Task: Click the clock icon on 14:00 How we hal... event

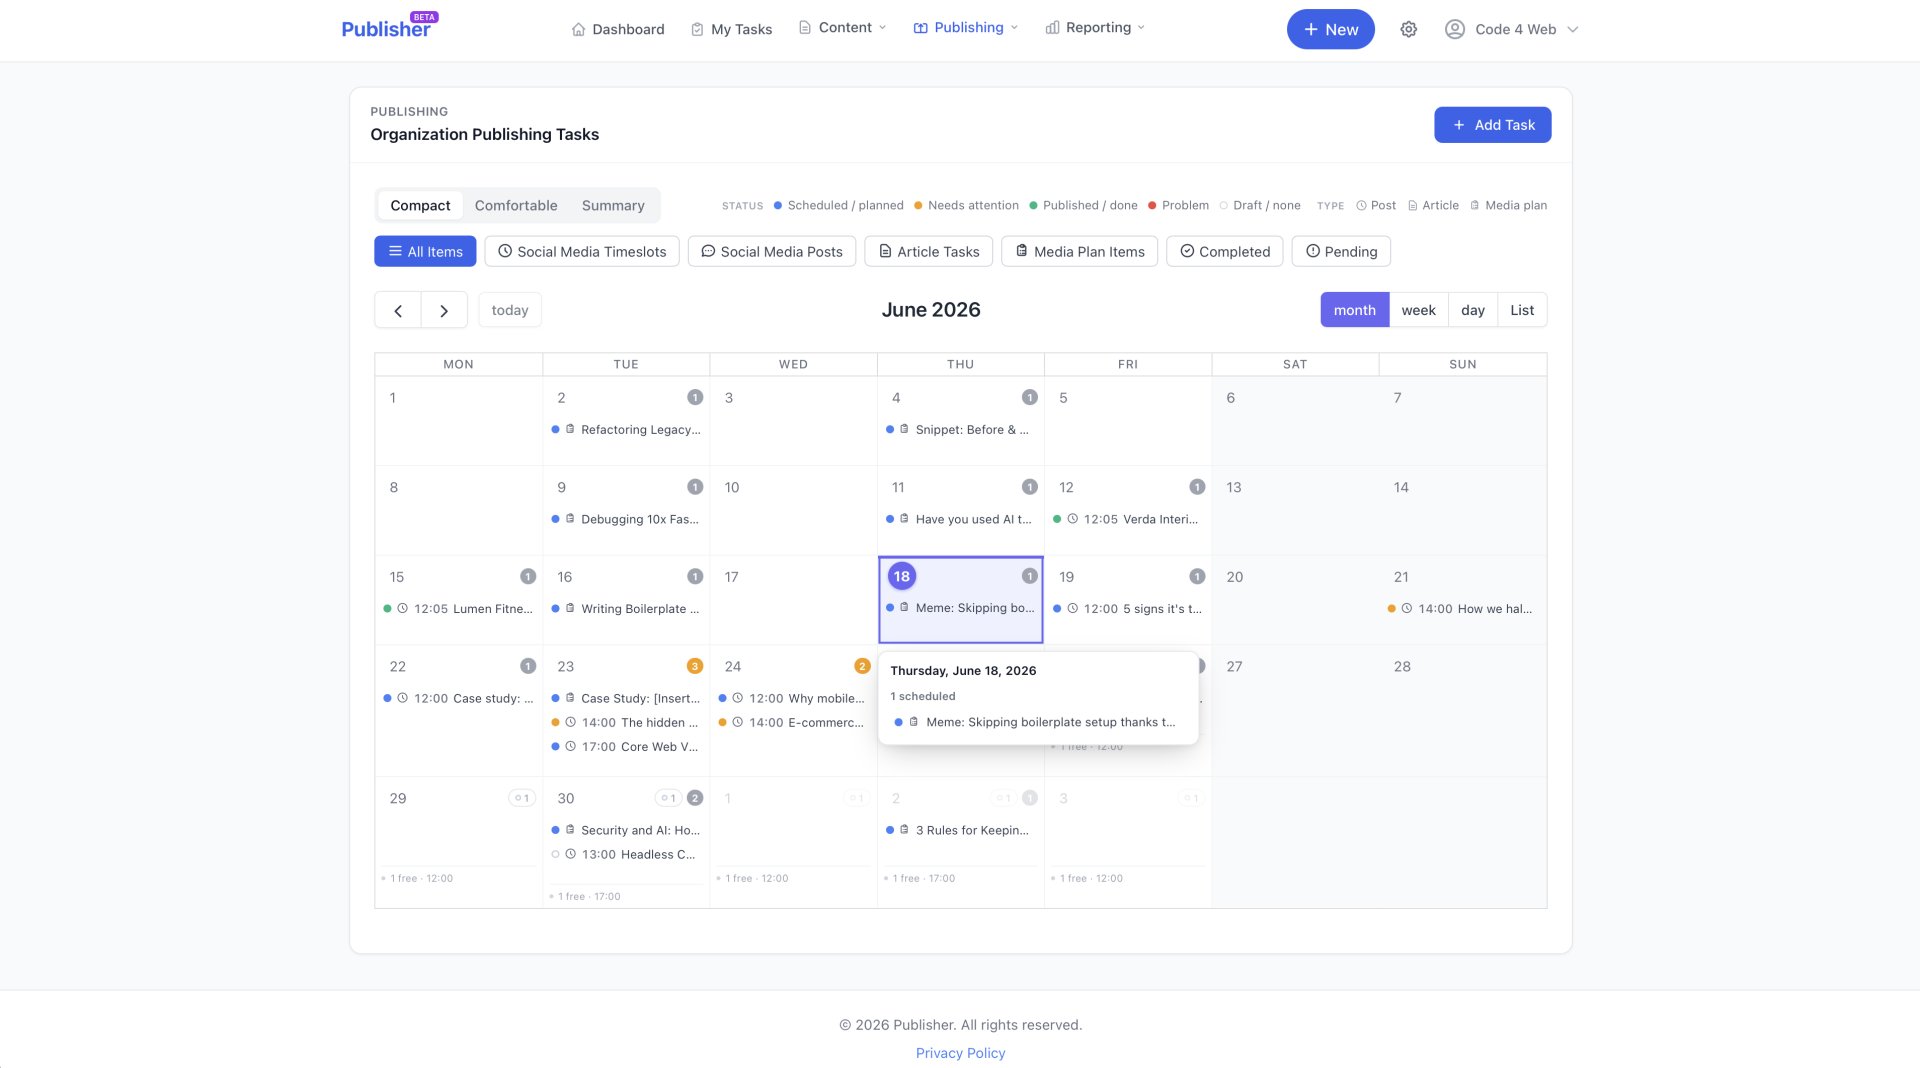Action: tap(1406, 608)
